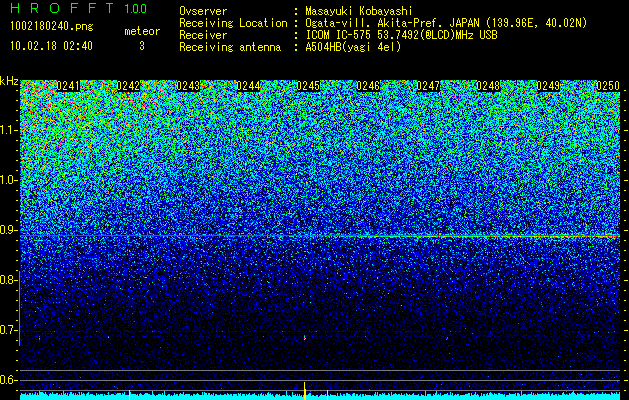Screen dimensions: 629x400
Task: Select the file name 1002180240.png
Action: point(52,27)
